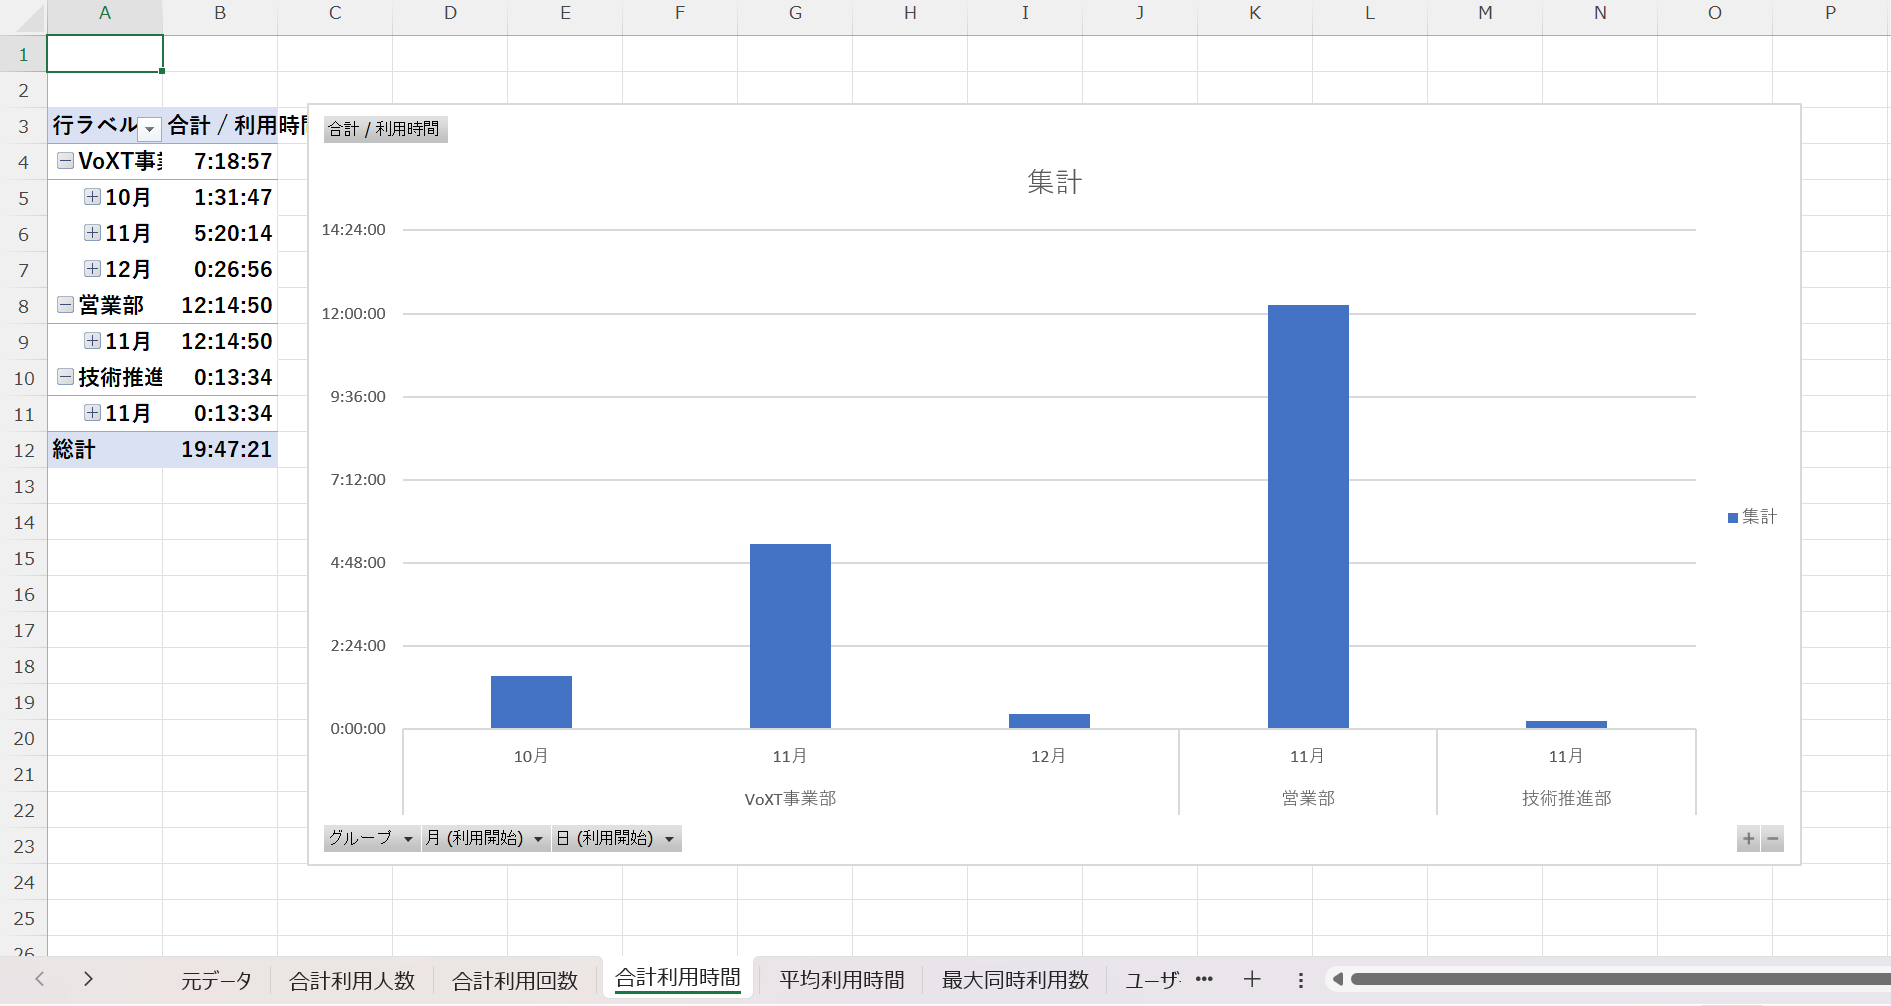Image resolution: width=1891 pixels, height=1006 pixels.
Task: Expand the 10月 row under VoXT
Action: 92,197
